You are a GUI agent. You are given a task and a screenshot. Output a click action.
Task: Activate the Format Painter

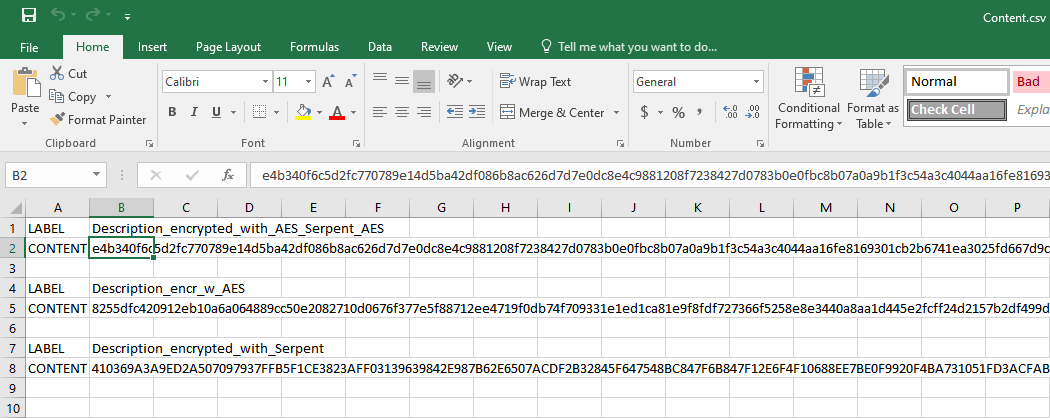98,119
